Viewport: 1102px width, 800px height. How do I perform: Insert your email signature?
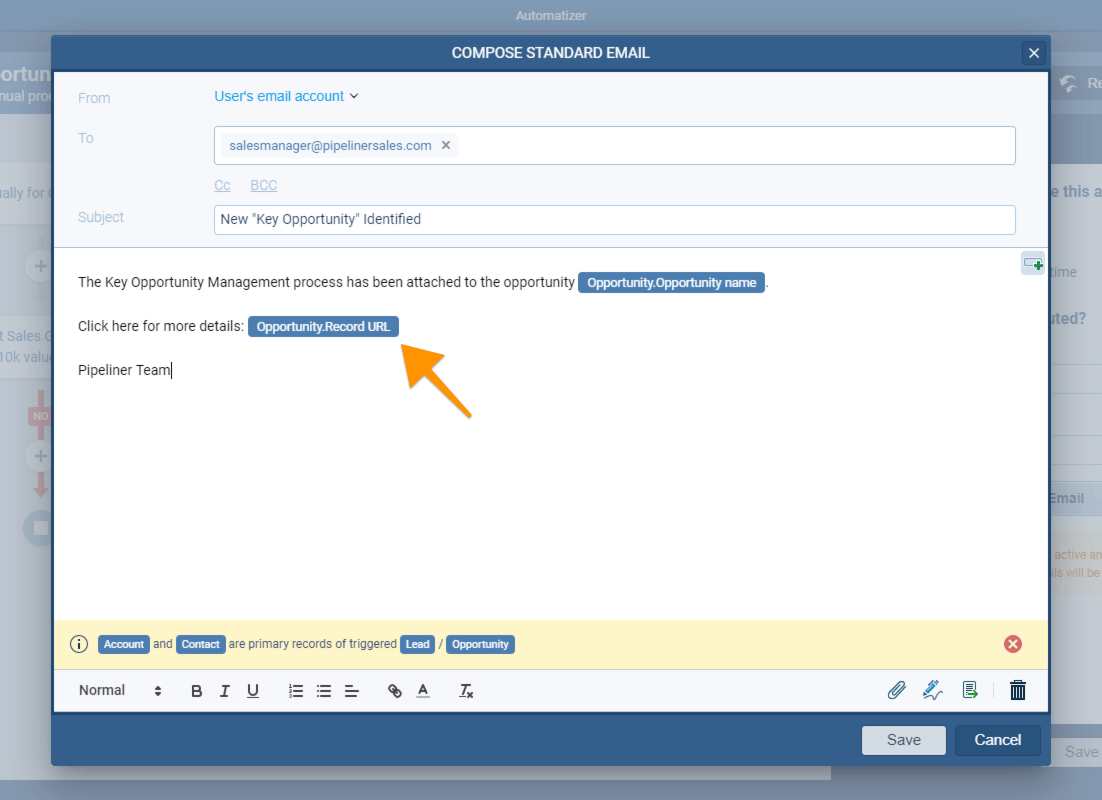[x=932, y=690]
